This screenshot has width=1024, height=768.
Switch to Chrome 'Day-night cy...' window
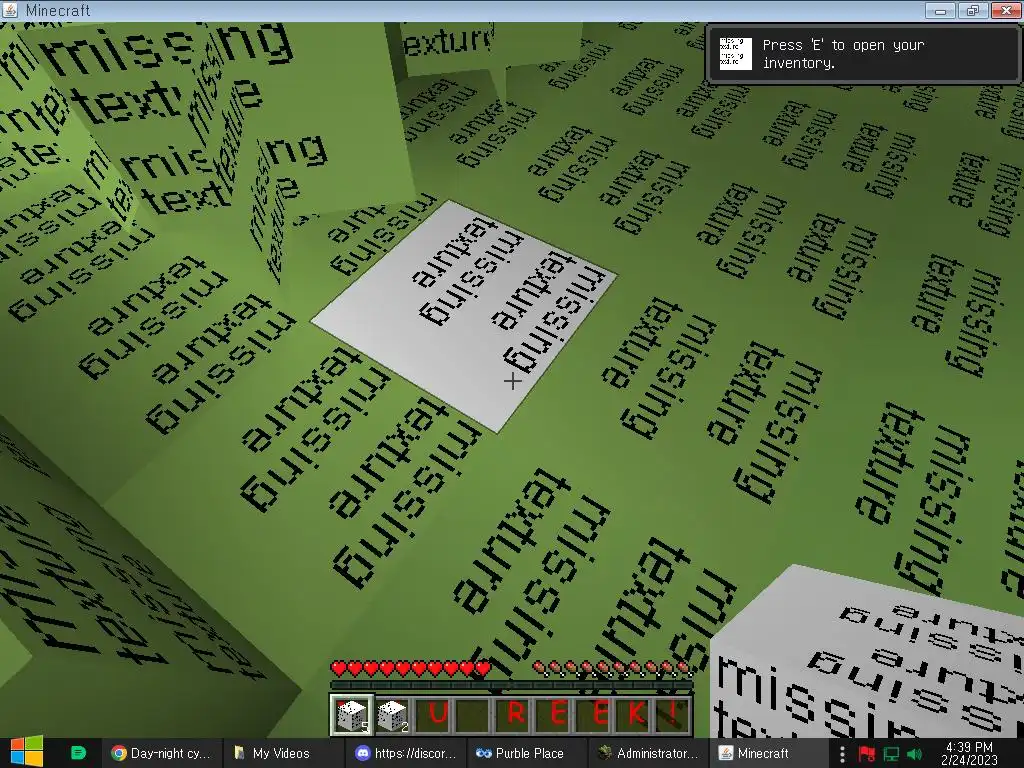pyautogui.click(x=161, y=753)
